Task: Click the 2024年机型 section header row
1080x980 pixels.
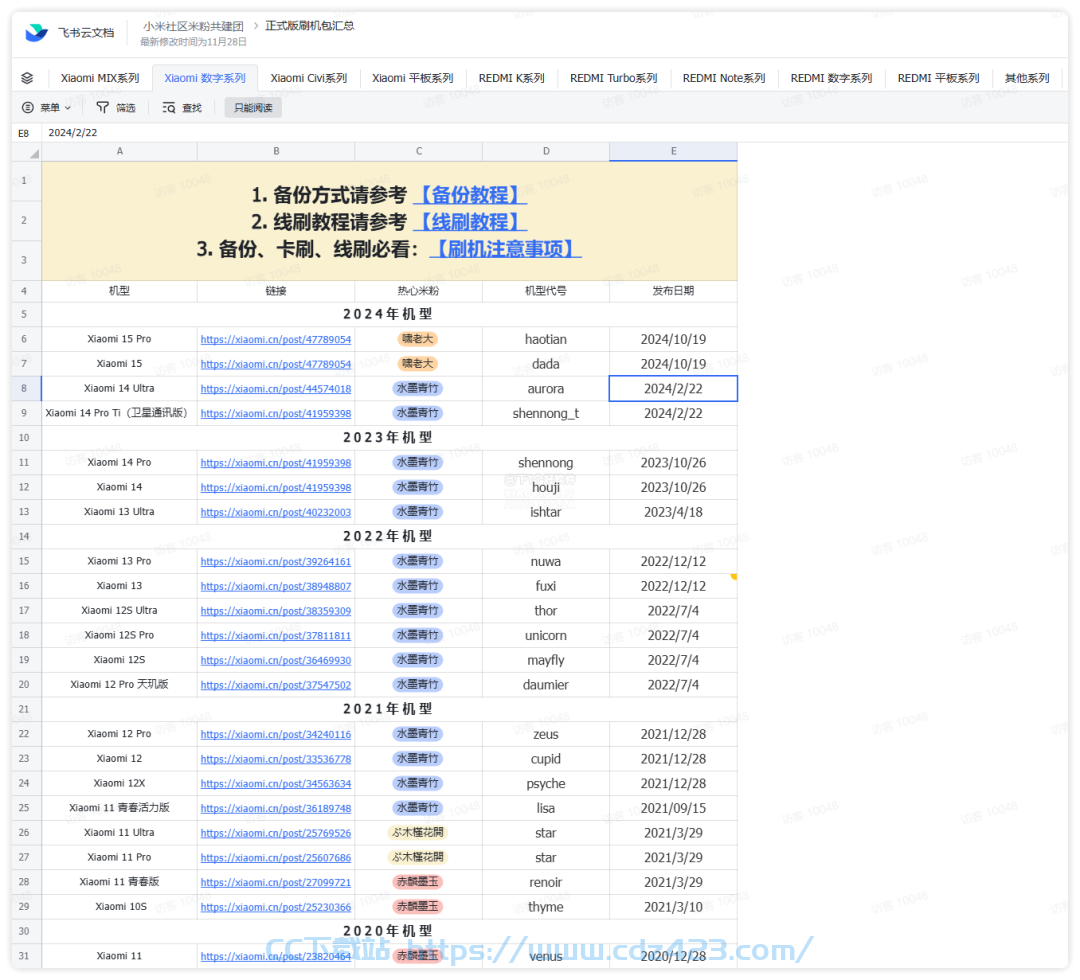Action: (x=389, y=314)
